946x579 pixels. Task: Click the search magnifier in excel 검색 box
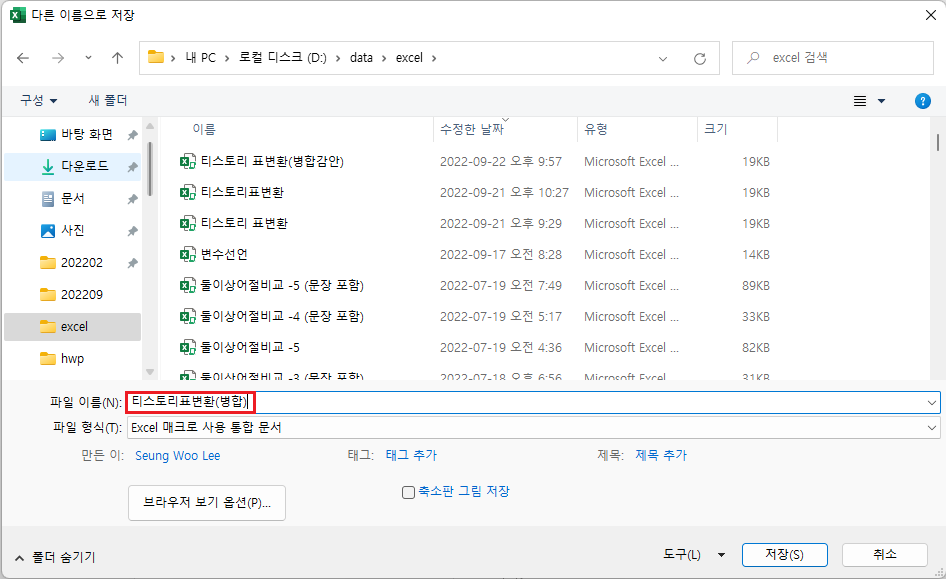point(753,58)
